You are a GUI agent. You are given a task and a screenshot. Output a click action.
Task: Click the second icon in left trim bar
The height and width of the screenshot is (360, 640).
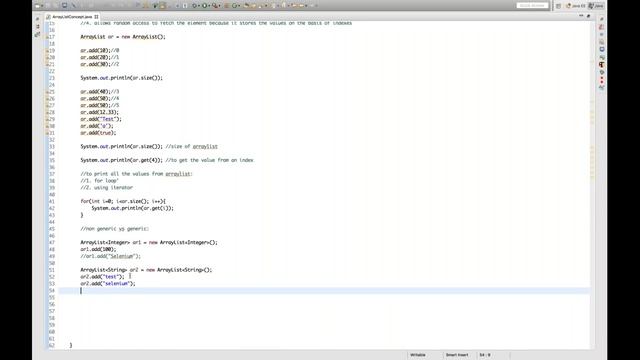click(x=38, y=27)
